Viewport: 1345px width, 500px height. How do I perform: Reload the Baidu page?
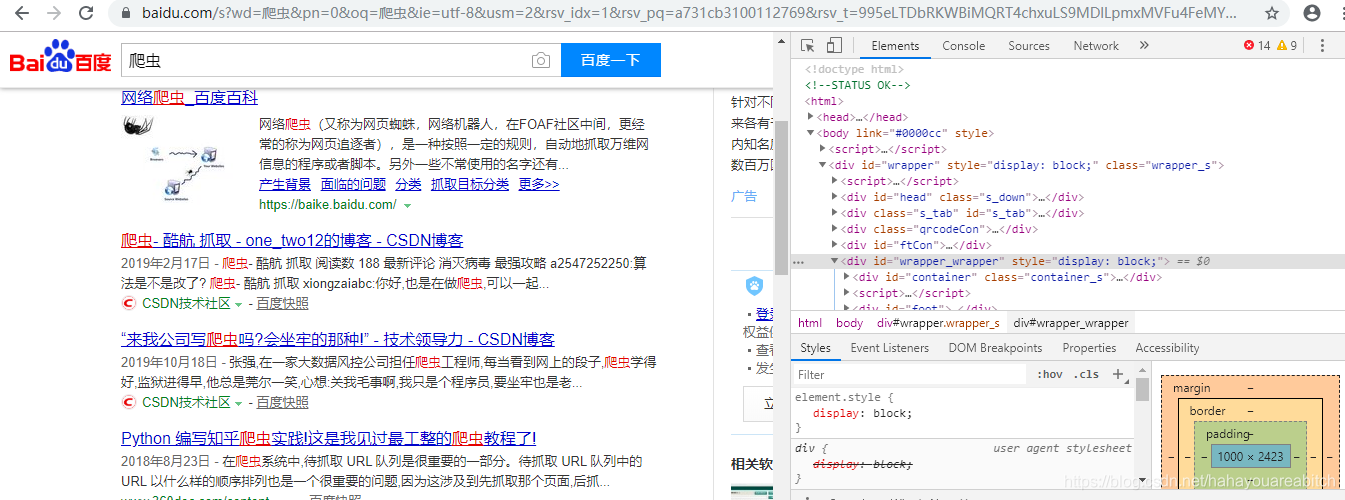tap(87, 14)
